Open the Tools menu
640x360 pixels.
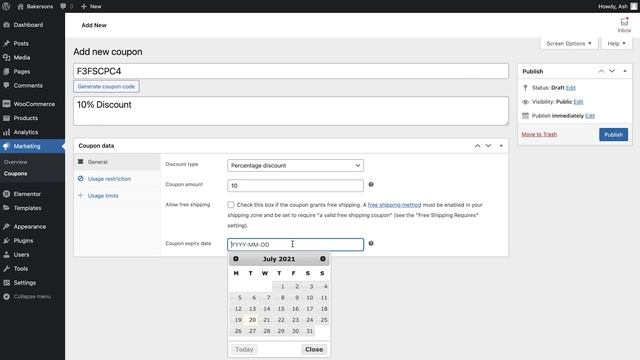point(20,269)
